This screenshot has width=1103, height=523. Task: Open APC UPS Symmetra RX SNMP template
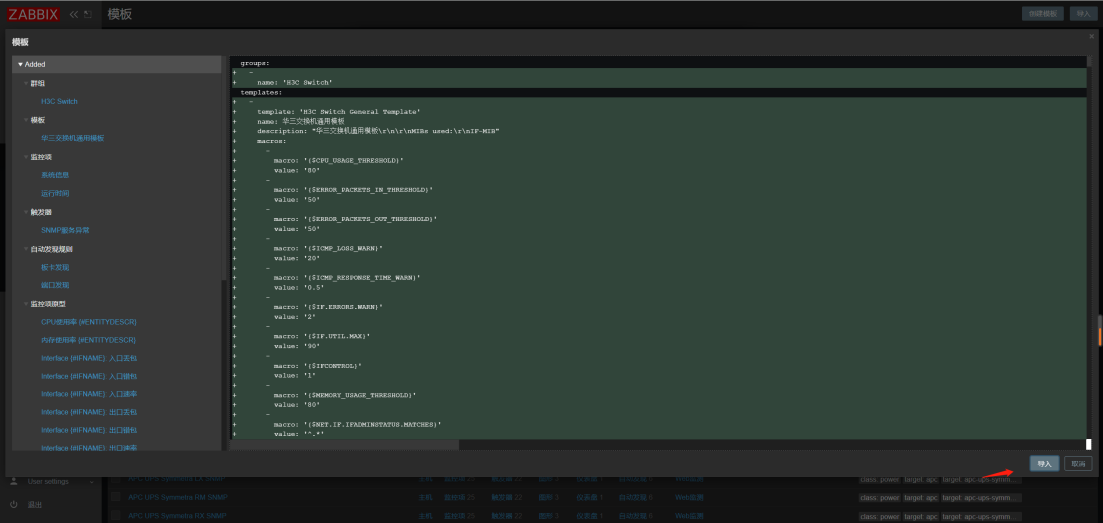(177, 515)
